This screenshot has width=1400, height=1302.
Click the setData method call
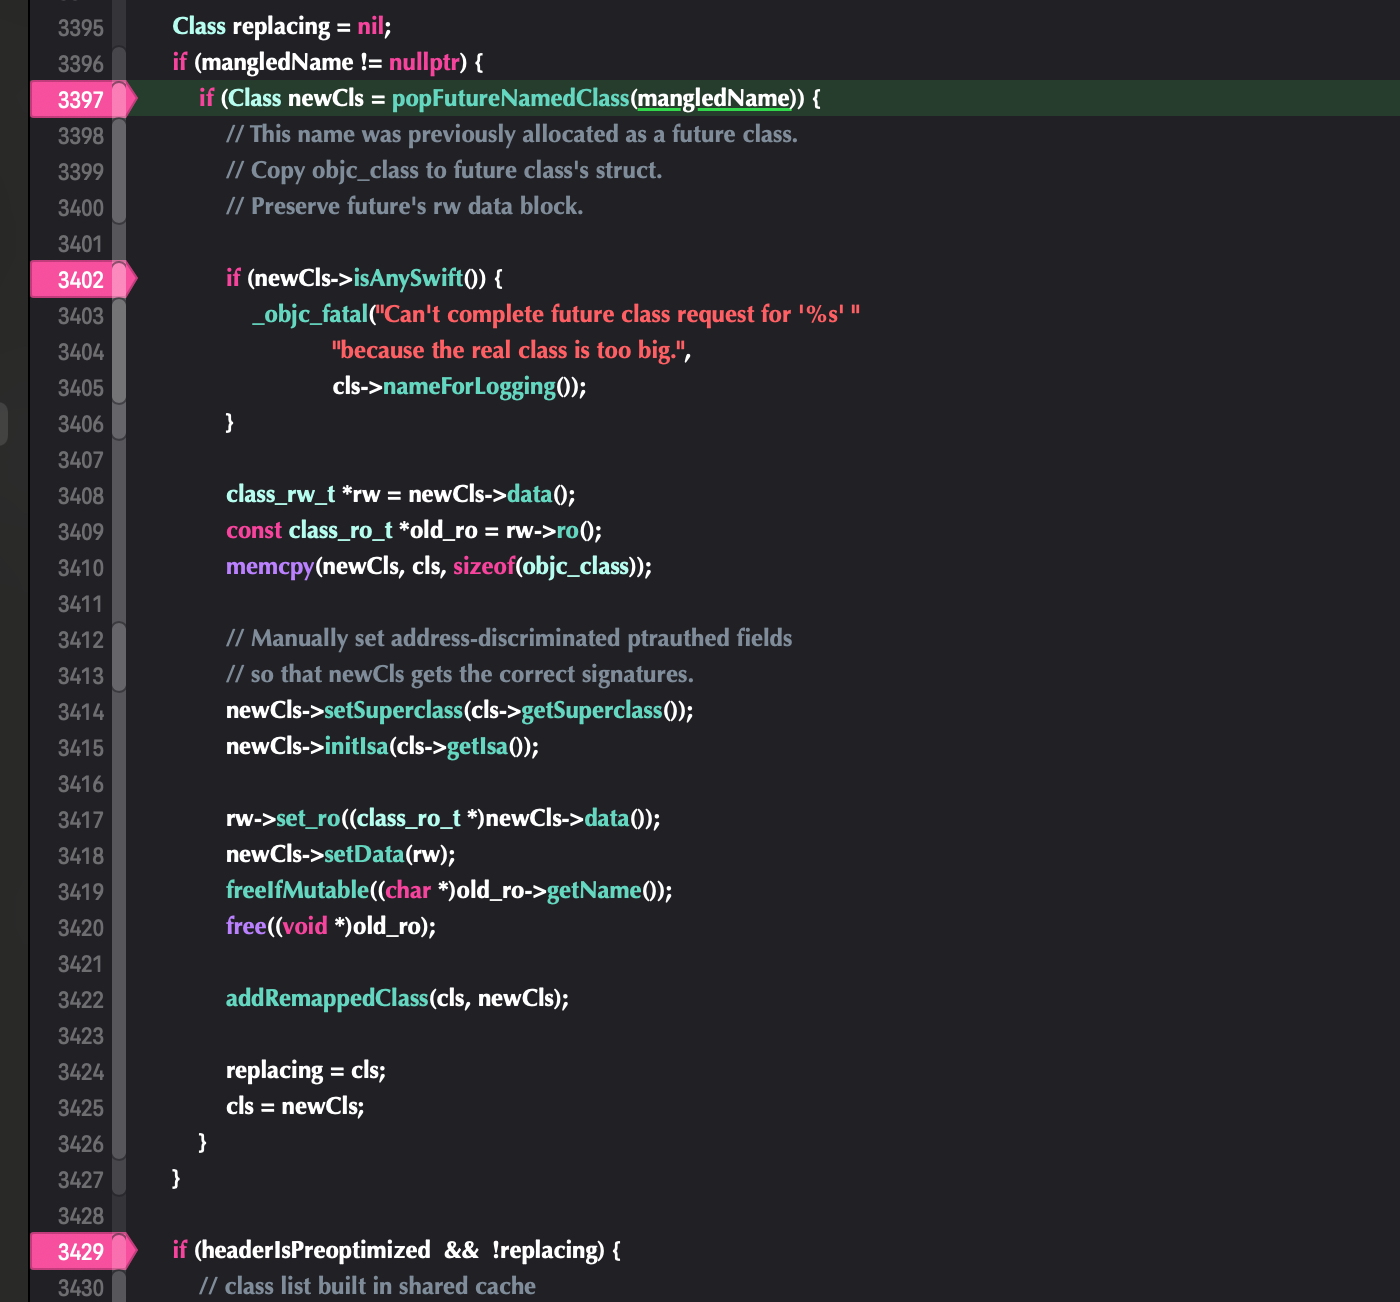click(x=364, y=854)
